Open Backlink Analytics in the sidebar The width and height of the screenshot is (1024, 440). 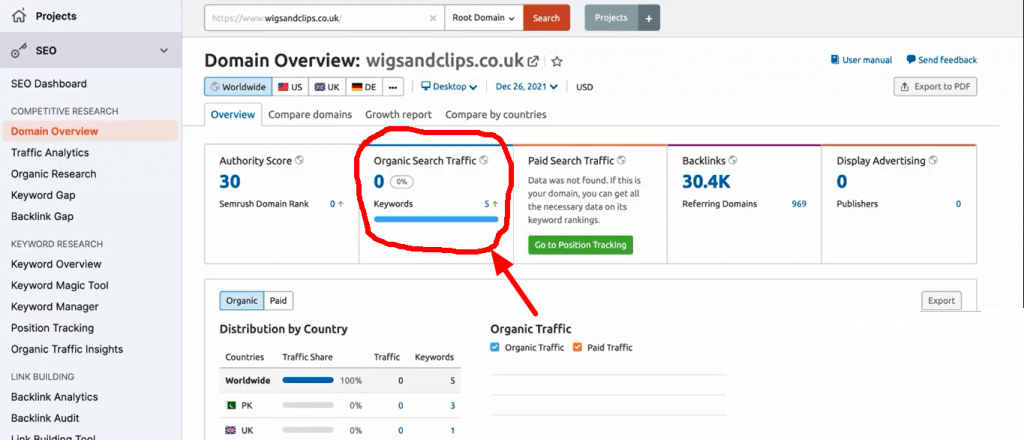coord(54,397)
